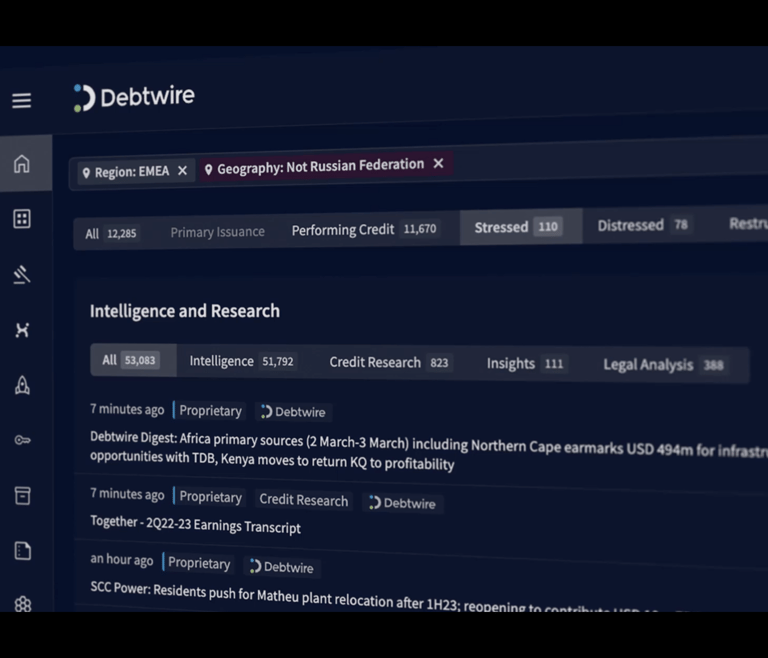
Task: Select the Stressed tab
Action: pos(521,227)
